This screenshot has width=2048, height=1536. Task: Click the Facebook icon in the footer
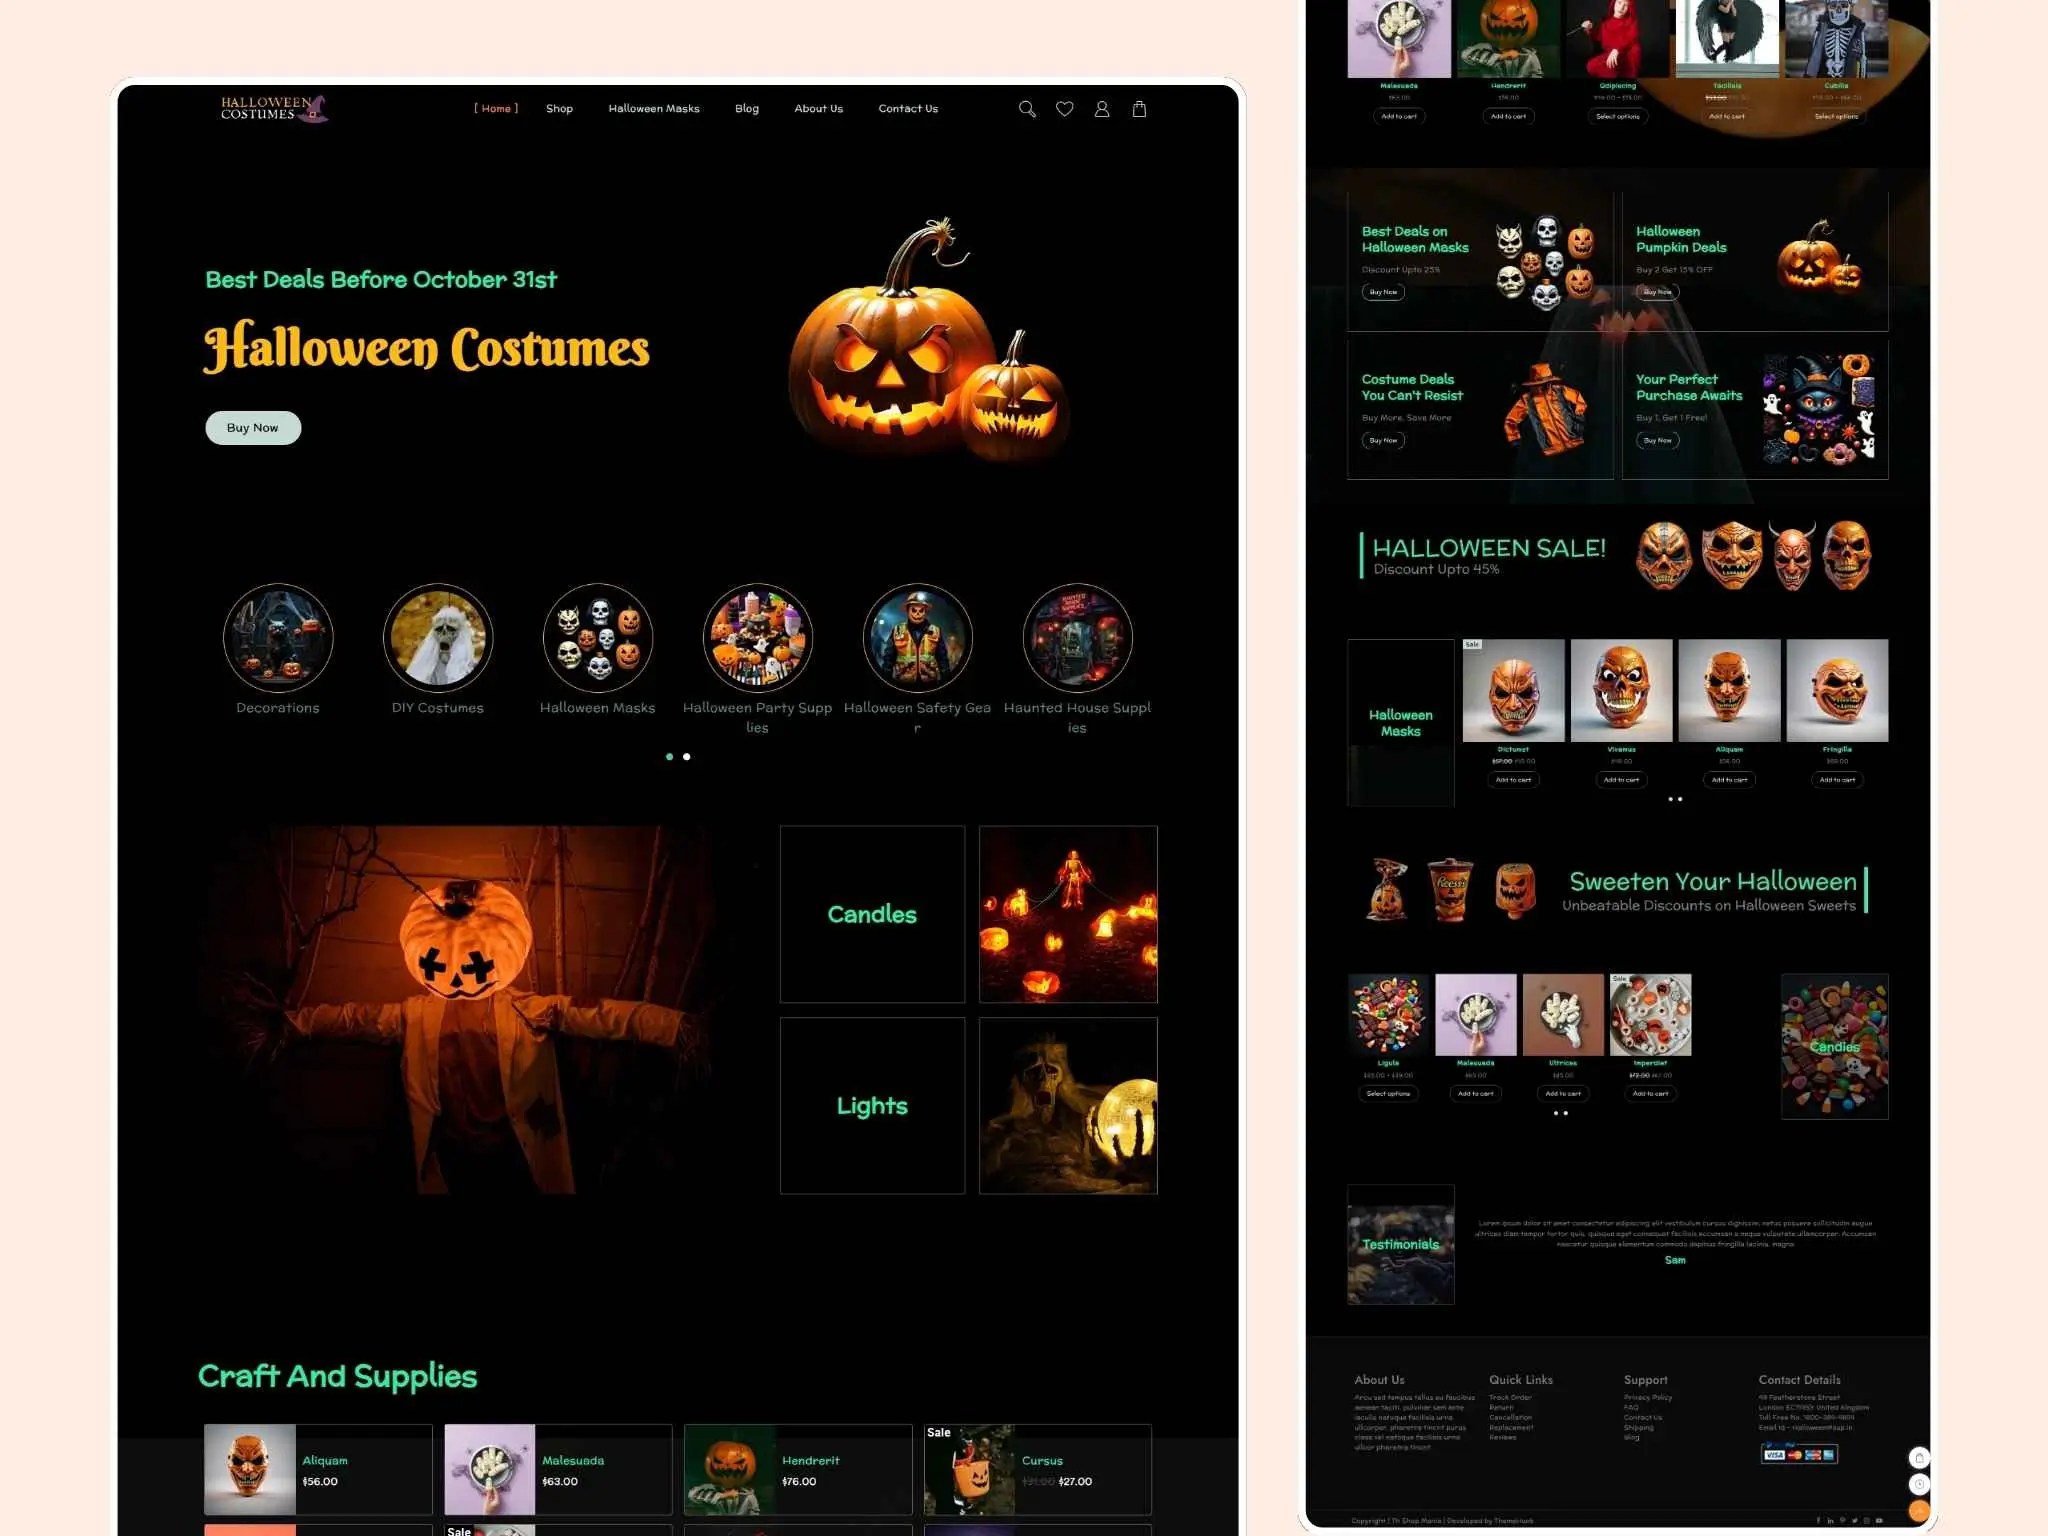(1818, 1520)
